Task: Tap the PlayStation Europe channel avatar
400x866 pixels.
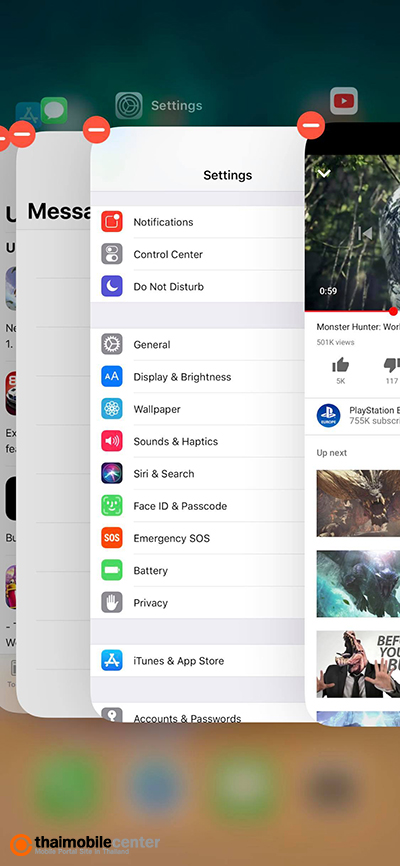Action: [x=328, y=416]
